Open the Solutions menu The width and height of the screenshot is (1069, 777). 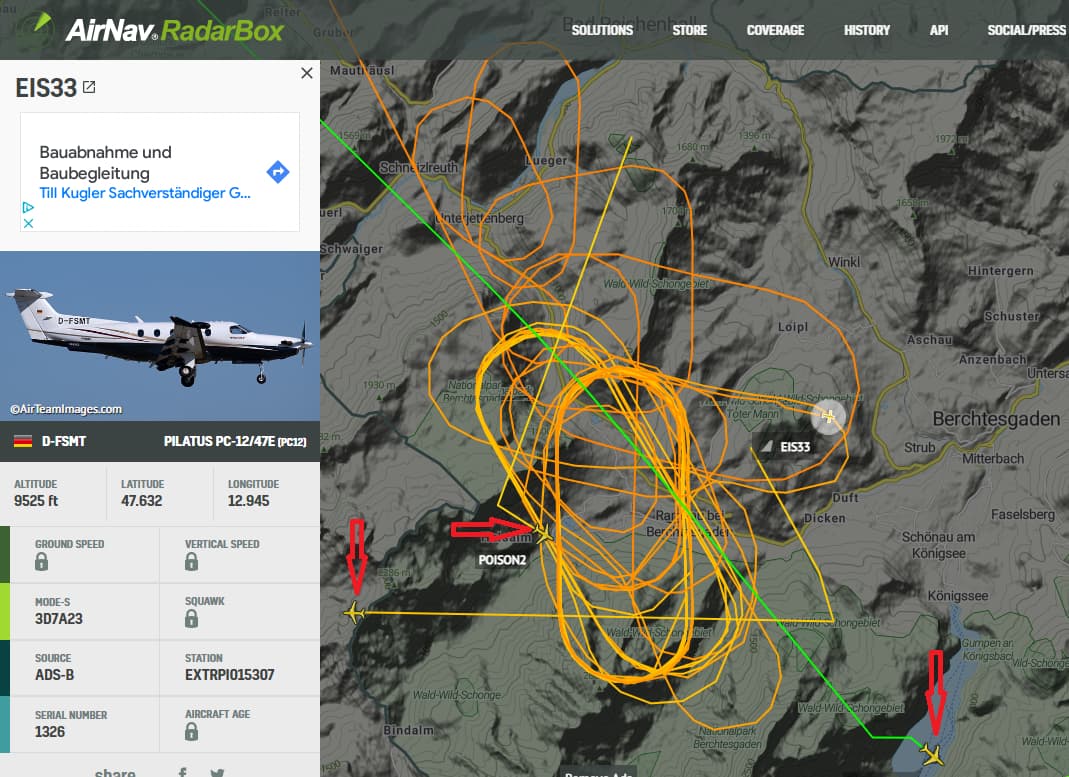tap(602, 30)
